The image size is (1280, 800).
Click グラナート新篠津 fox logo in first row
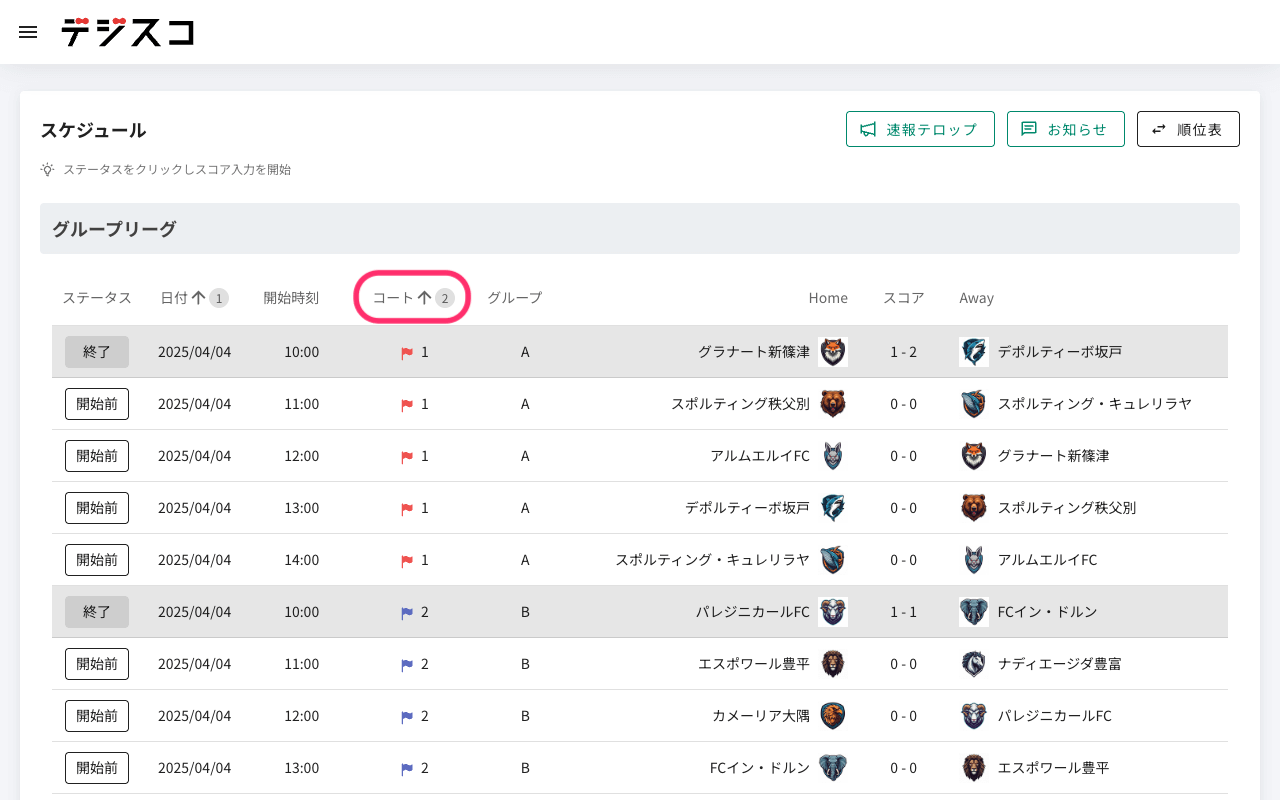(x=832, y=352)
